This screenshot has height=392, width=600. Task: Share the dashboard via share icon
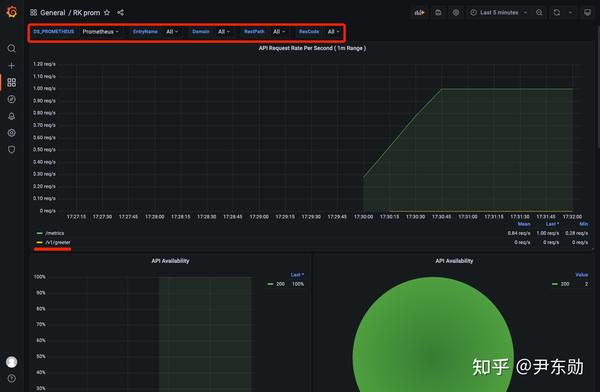tap(121, 13)
